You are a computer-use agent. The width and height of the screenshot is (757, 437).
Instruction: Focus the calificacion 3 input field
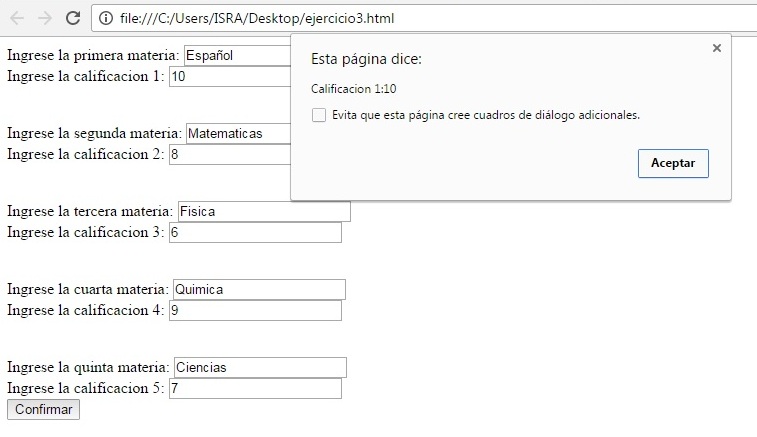255,232
